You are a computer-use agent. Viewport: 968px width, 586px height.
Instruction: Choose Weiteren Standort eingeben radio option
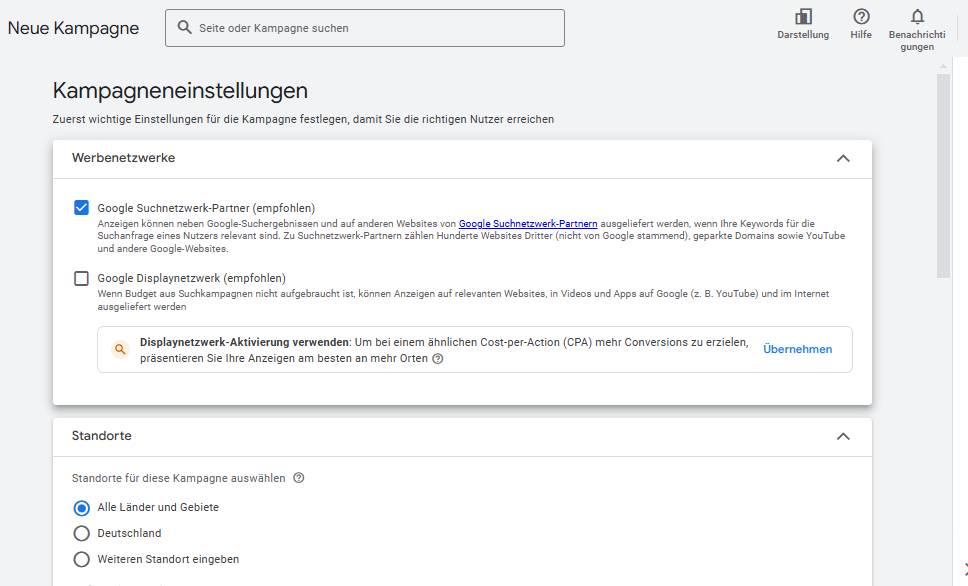pos(81,559)
